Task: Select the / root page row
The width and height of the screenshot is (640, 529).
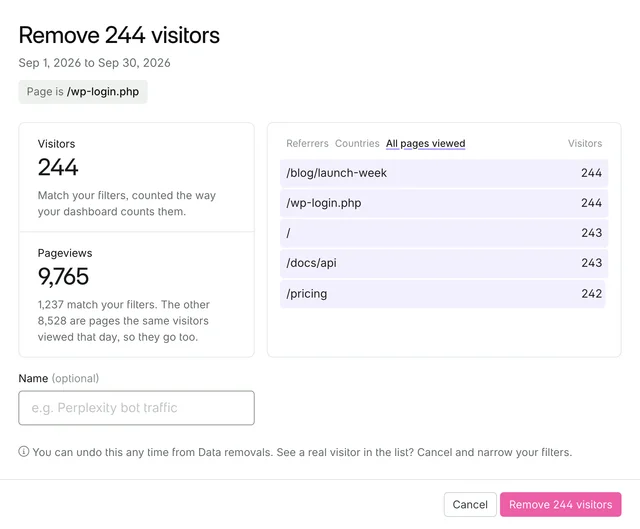Action: pyautogui.click(x=444, y=233)
